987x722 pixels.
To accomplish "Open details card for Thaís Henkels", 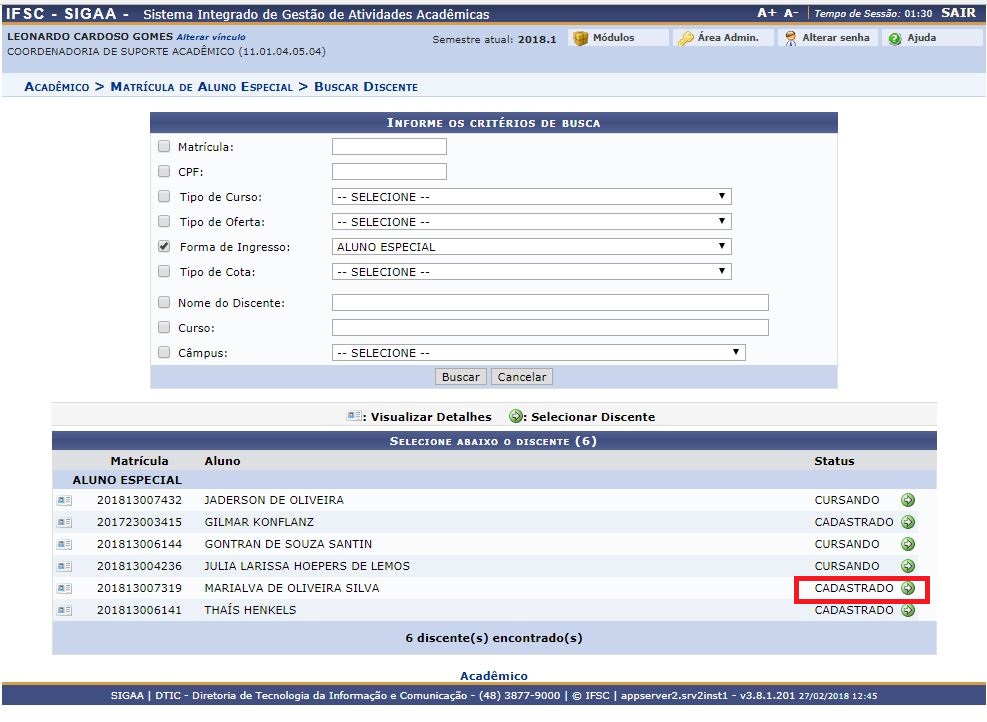I will point(64,610).
